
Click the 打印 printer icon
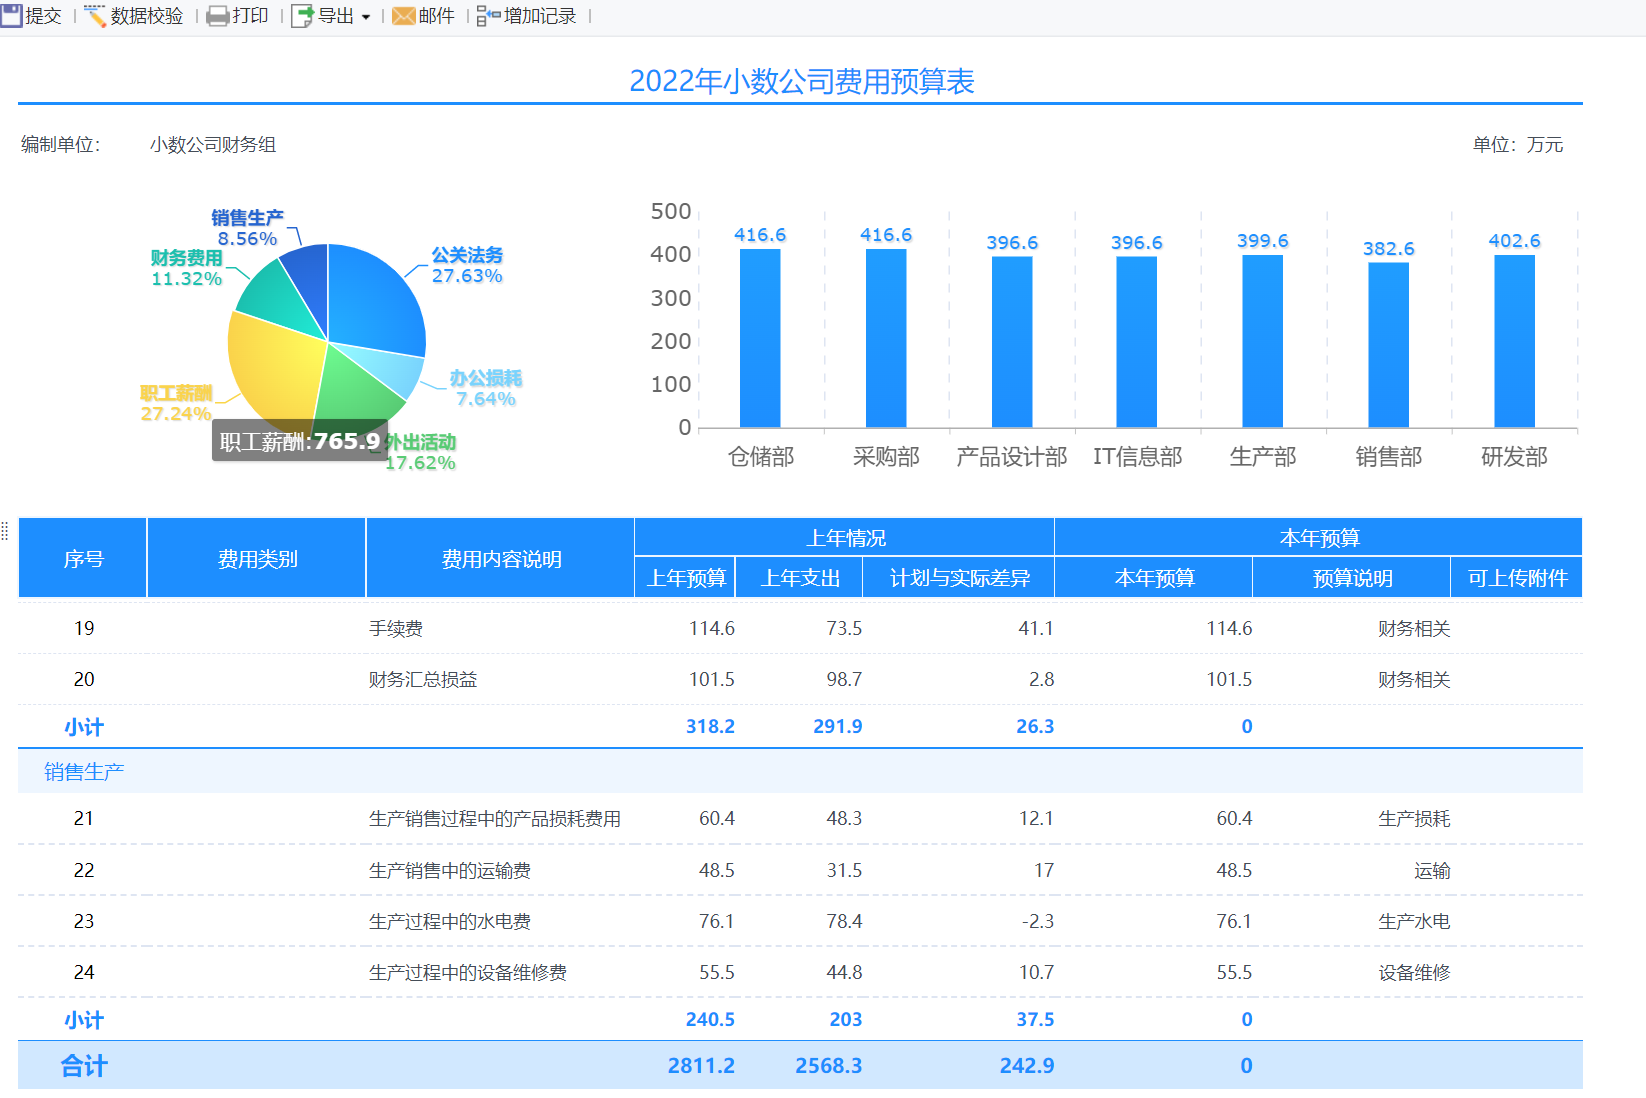click(217, 16)
